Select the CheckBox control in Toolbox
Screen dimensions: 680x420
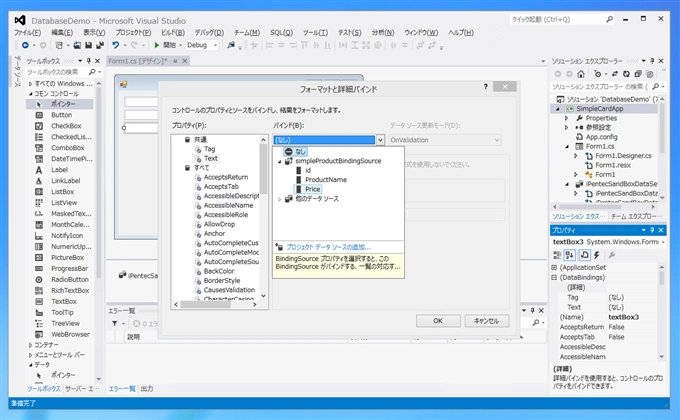tap(65, 126)
